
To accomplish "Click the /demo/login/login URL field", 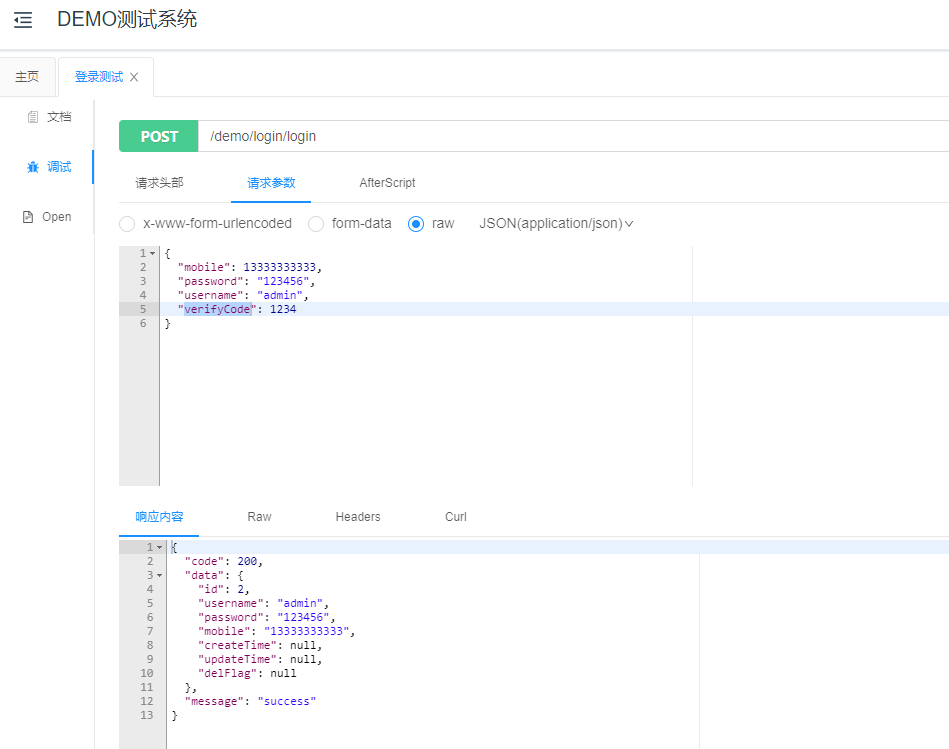I will [573, 136].
